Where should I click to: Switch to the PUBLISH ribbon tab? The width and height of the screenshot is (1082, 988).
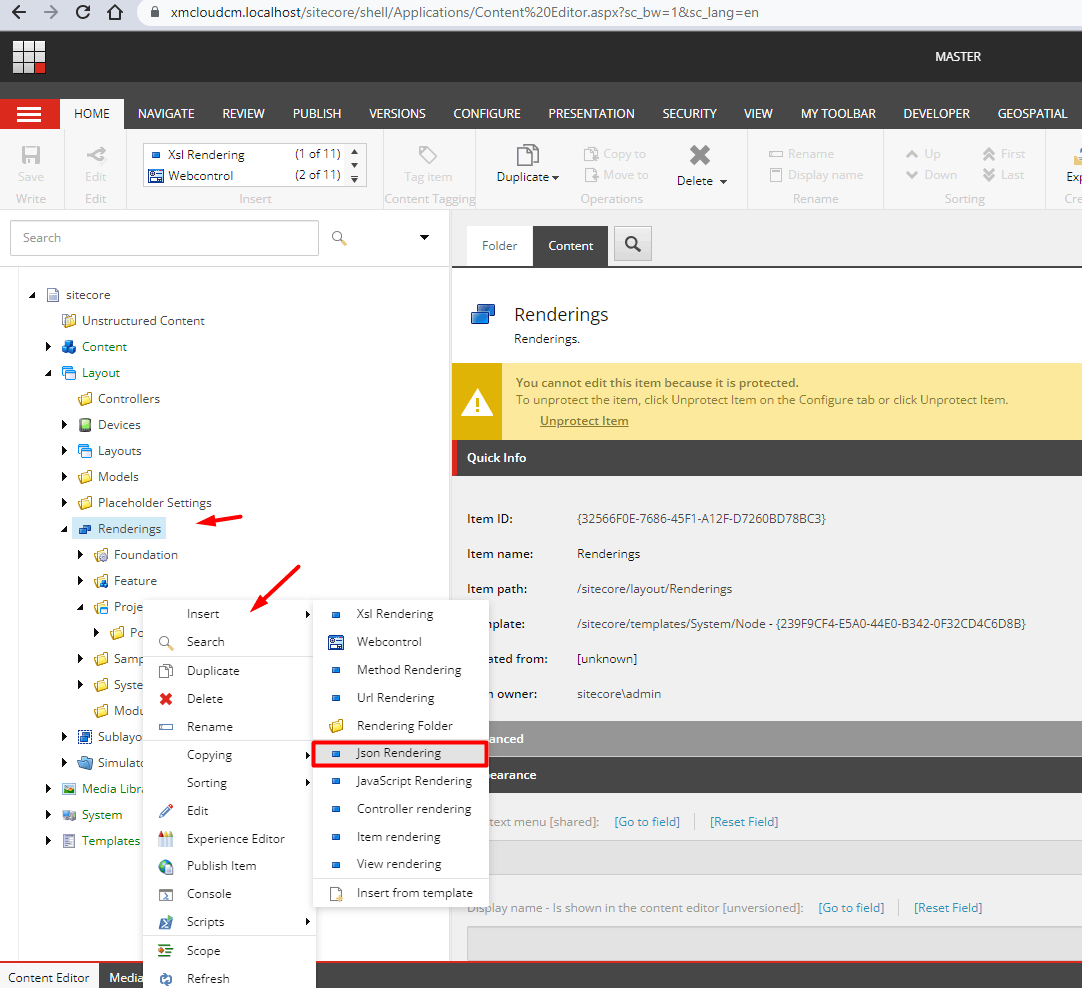317,114
